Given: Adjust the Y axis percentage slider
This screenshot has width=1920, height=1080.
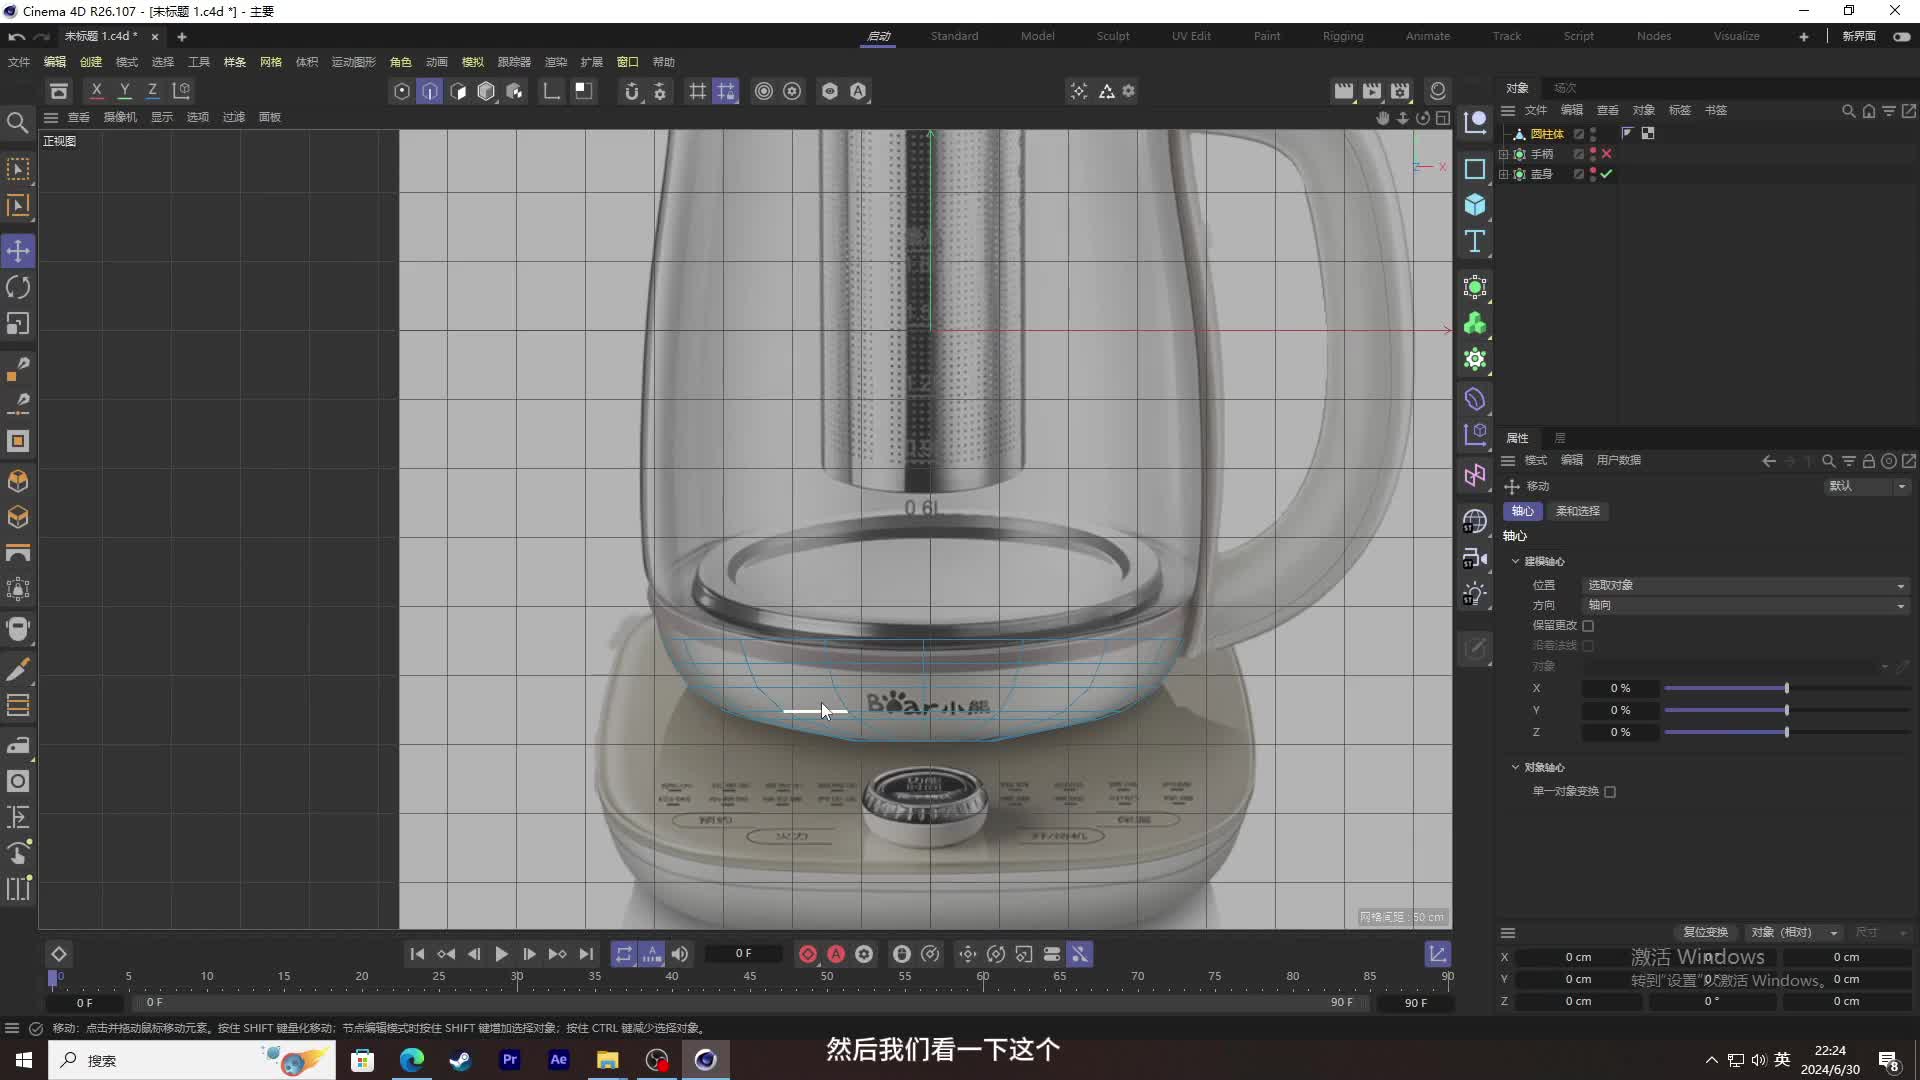Looking at the screenshot, I should click(x=1787, y=710).
